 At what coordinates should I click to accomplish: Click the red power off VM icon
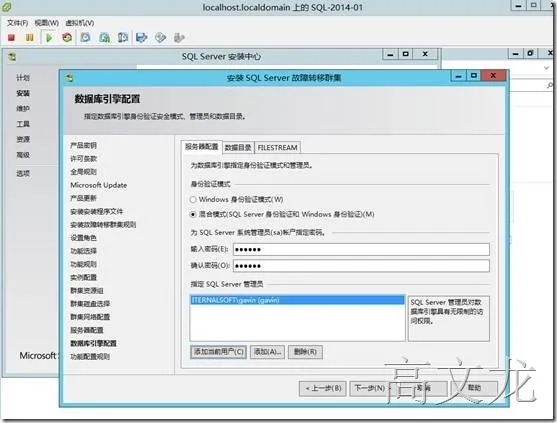tap(11, 37)
